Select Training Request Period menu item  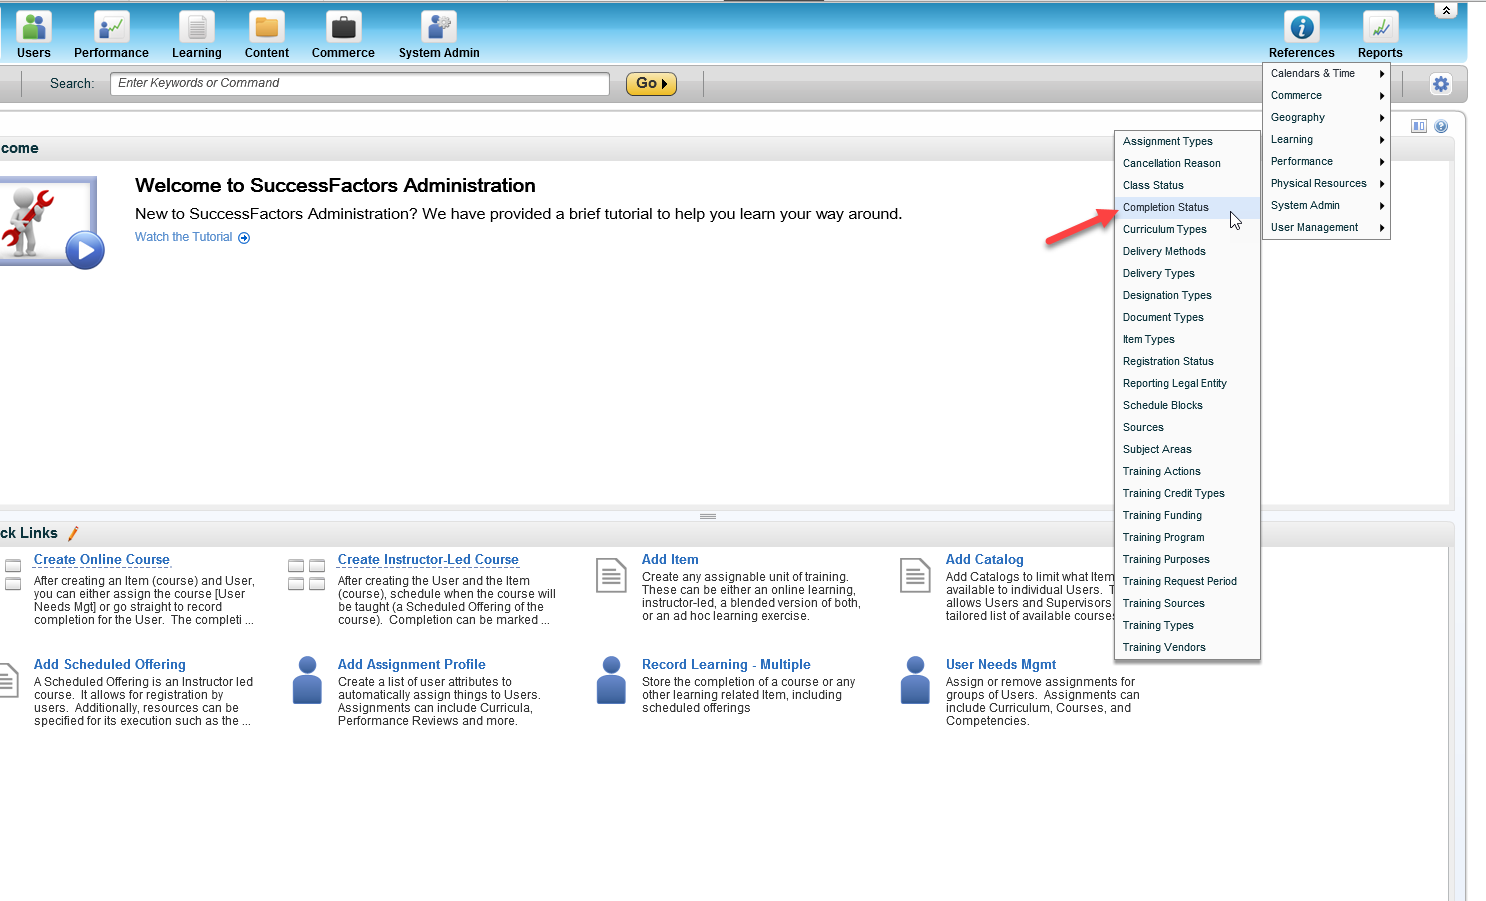point(1187,582)
